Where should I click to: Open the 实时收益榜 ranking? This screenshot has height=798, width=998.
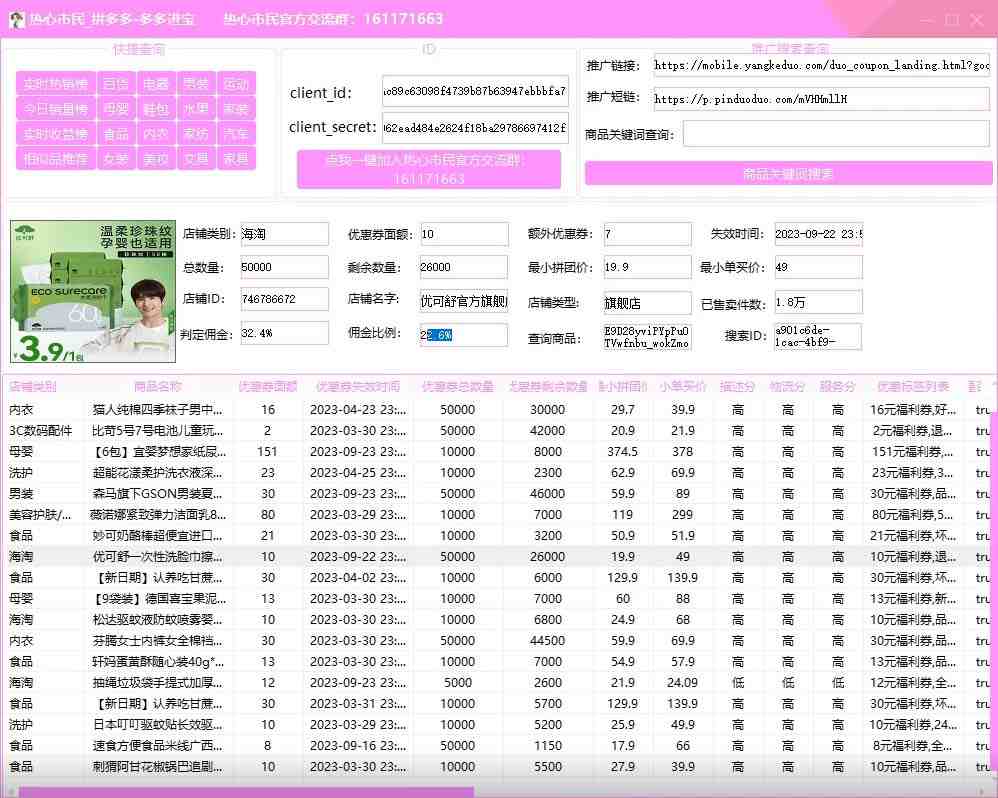tap(54, 134)
